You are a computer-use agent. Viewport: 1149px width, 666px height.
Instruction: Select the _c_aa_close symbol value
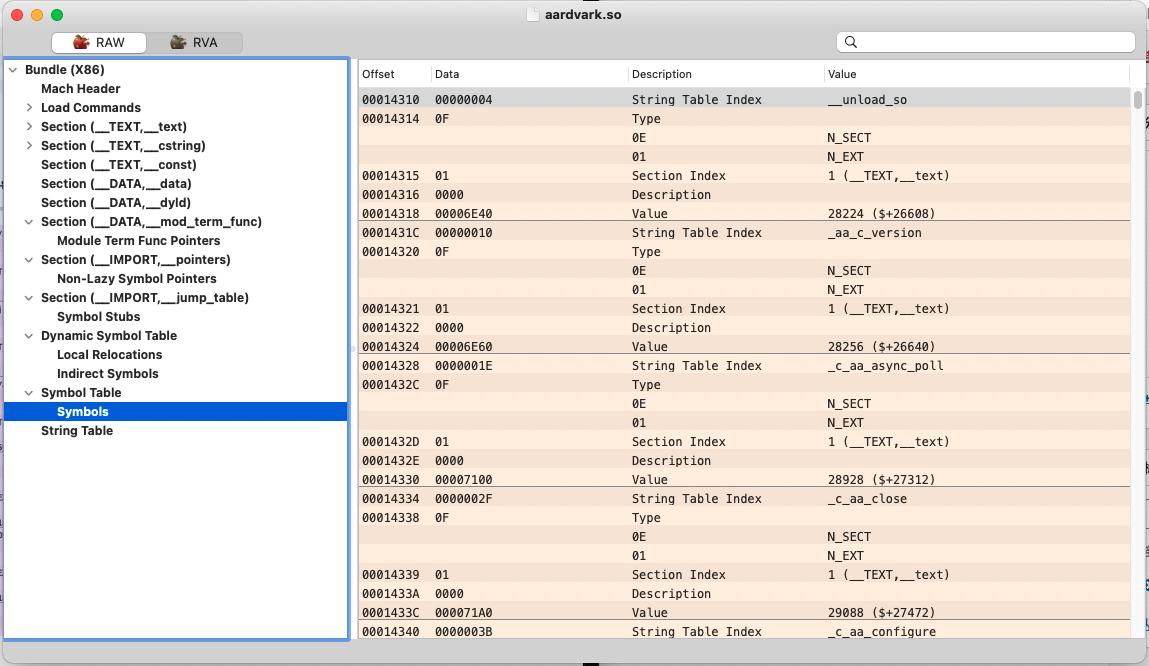point(867,499)
